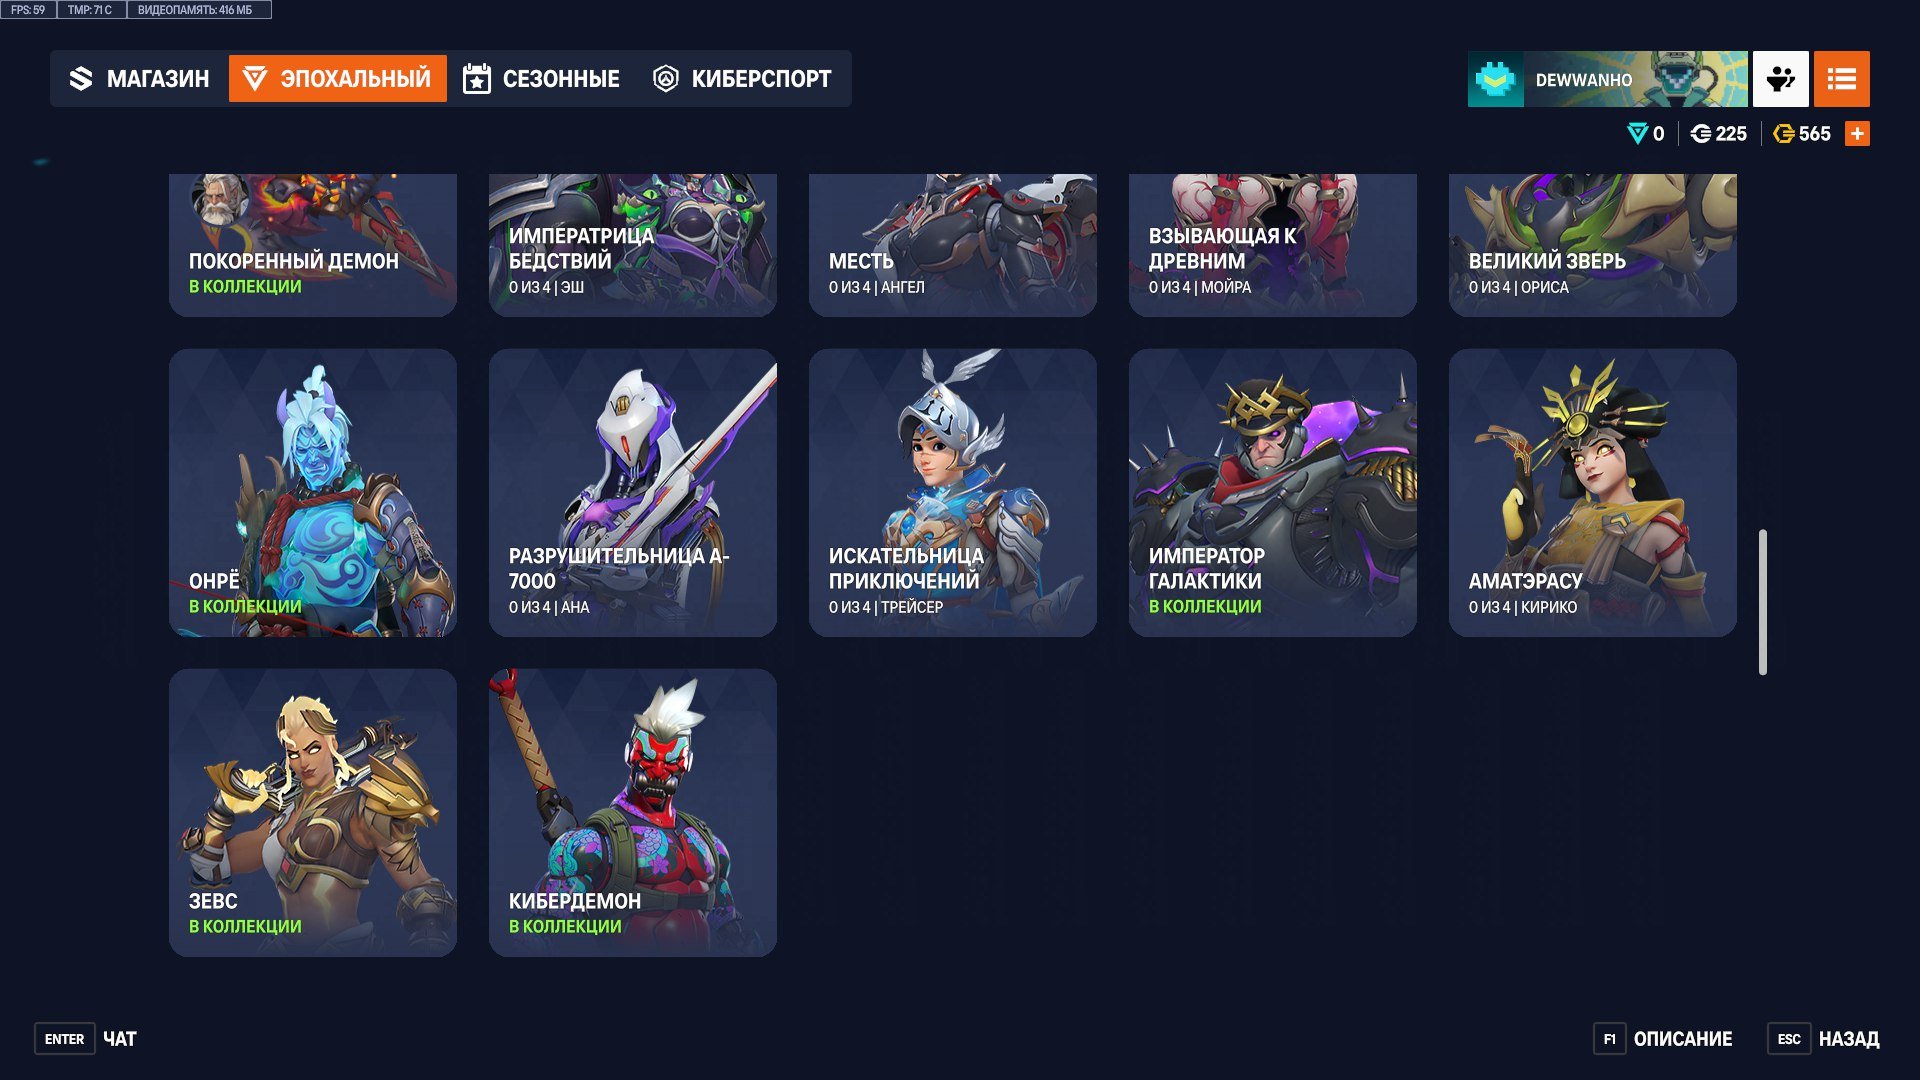
Task: Open the ESC Назад back button
Action: [x=1824, y=1039]
